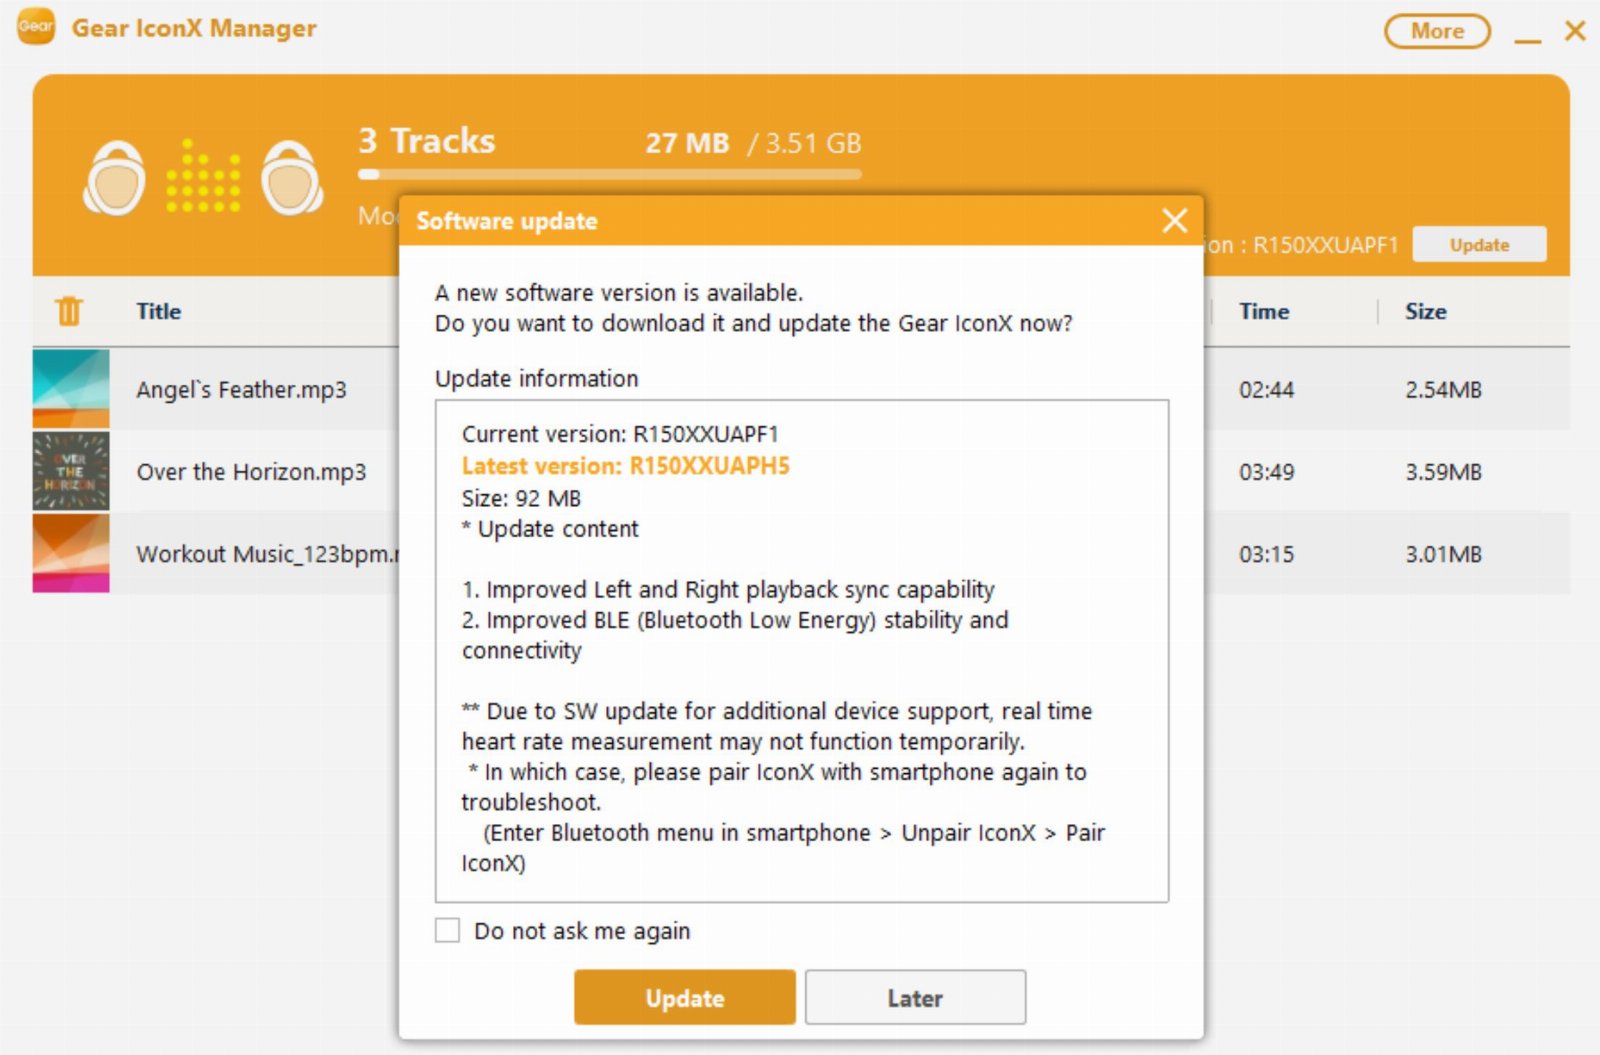Click 'Gear IconX Manager' window title
1600x1055 pixels.
point(194,28)
